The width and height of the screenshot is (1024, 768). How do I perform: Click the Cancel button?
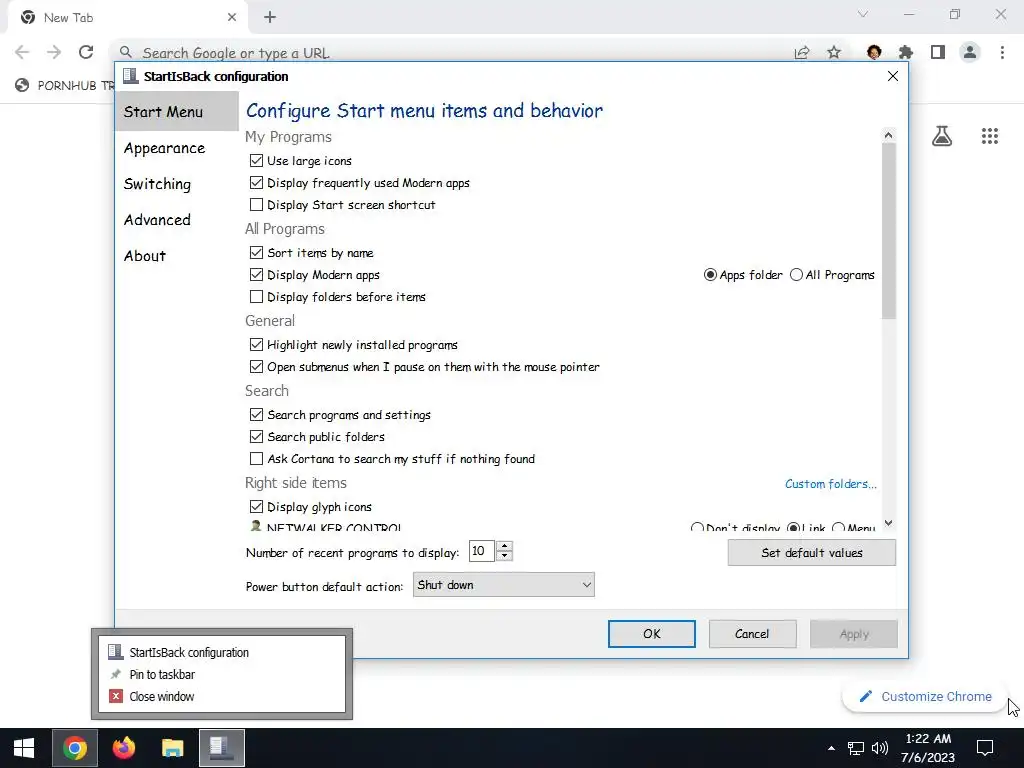pyautogui.click(x=752, y=634)
